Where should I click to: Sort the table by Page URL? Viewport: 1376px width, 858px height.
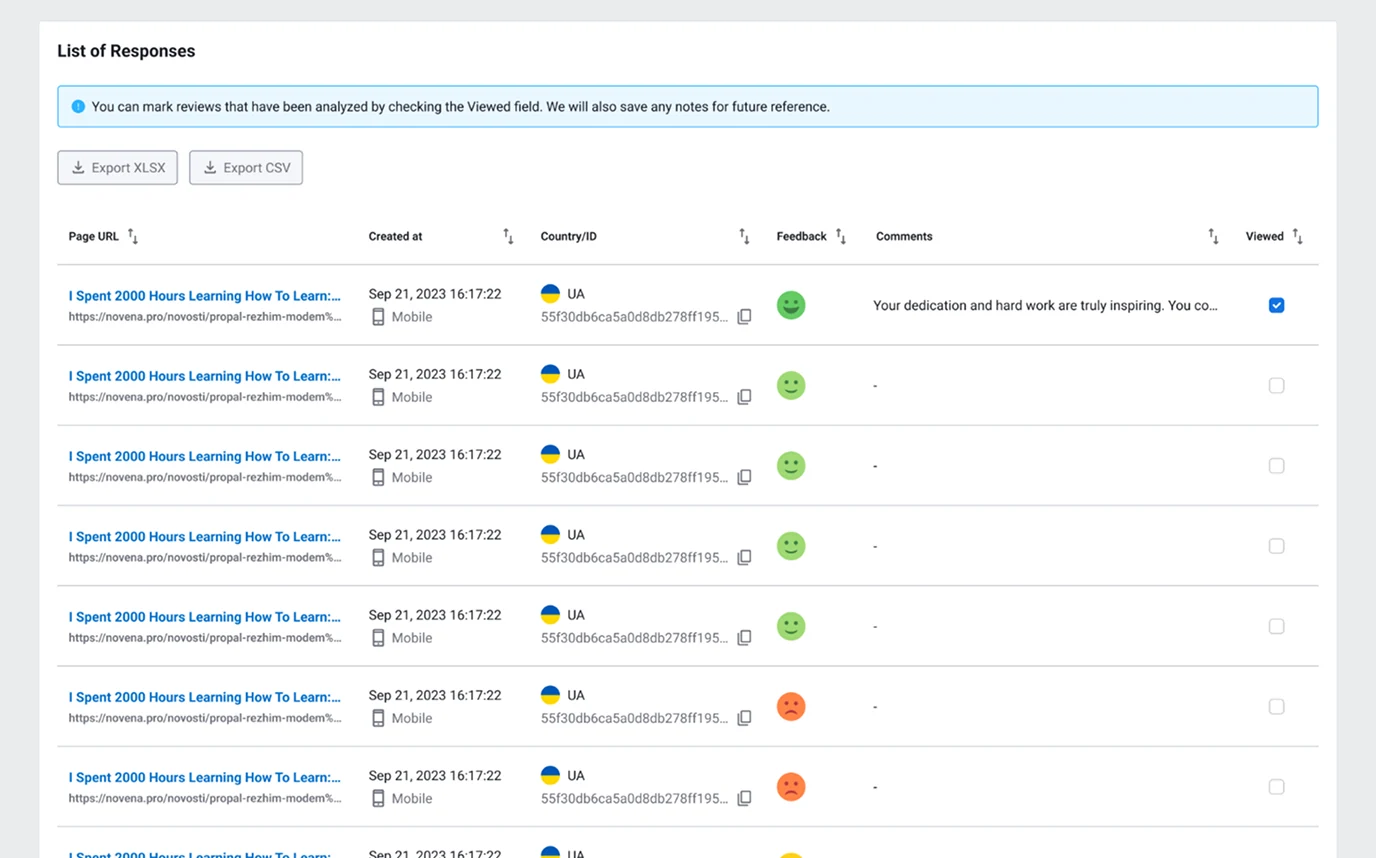pos(133,237)
